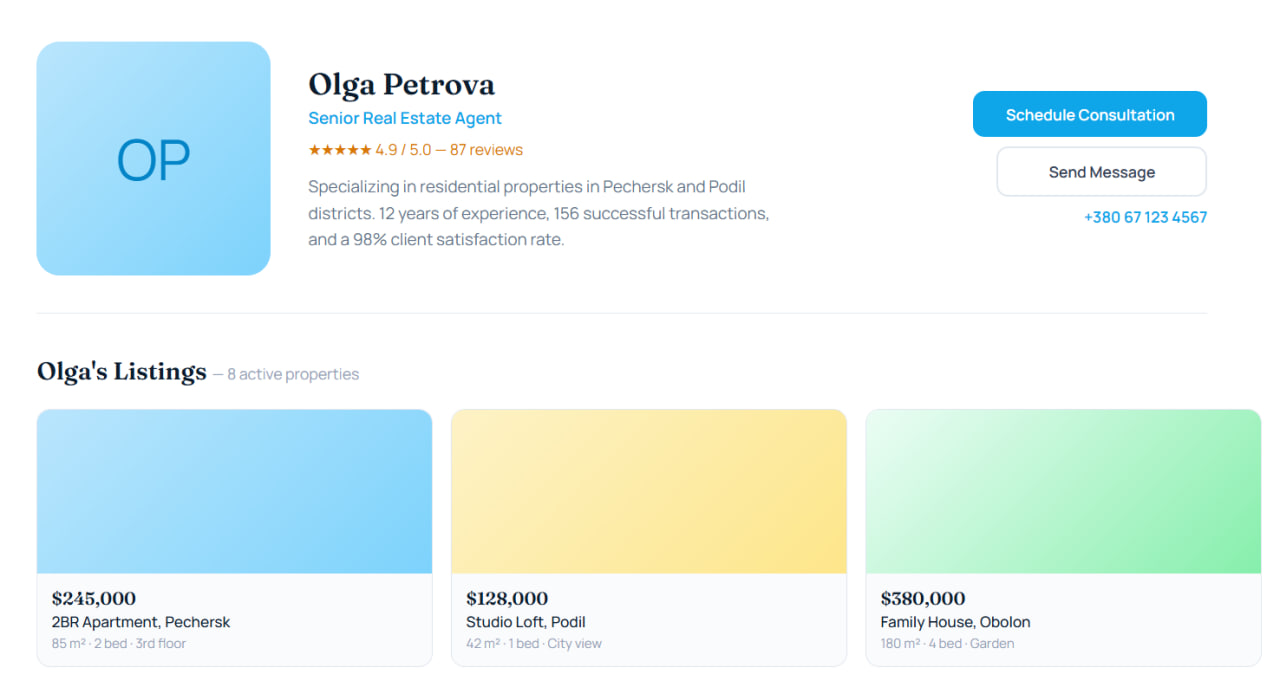1280x674 pixels.
Task: Click the Olga's Listings heading
Action: point(122,372)
